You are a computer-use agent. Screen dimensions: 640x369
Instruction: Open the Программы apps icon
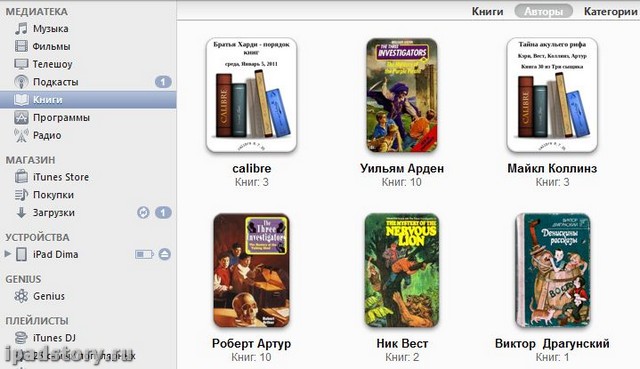[21, 118]
